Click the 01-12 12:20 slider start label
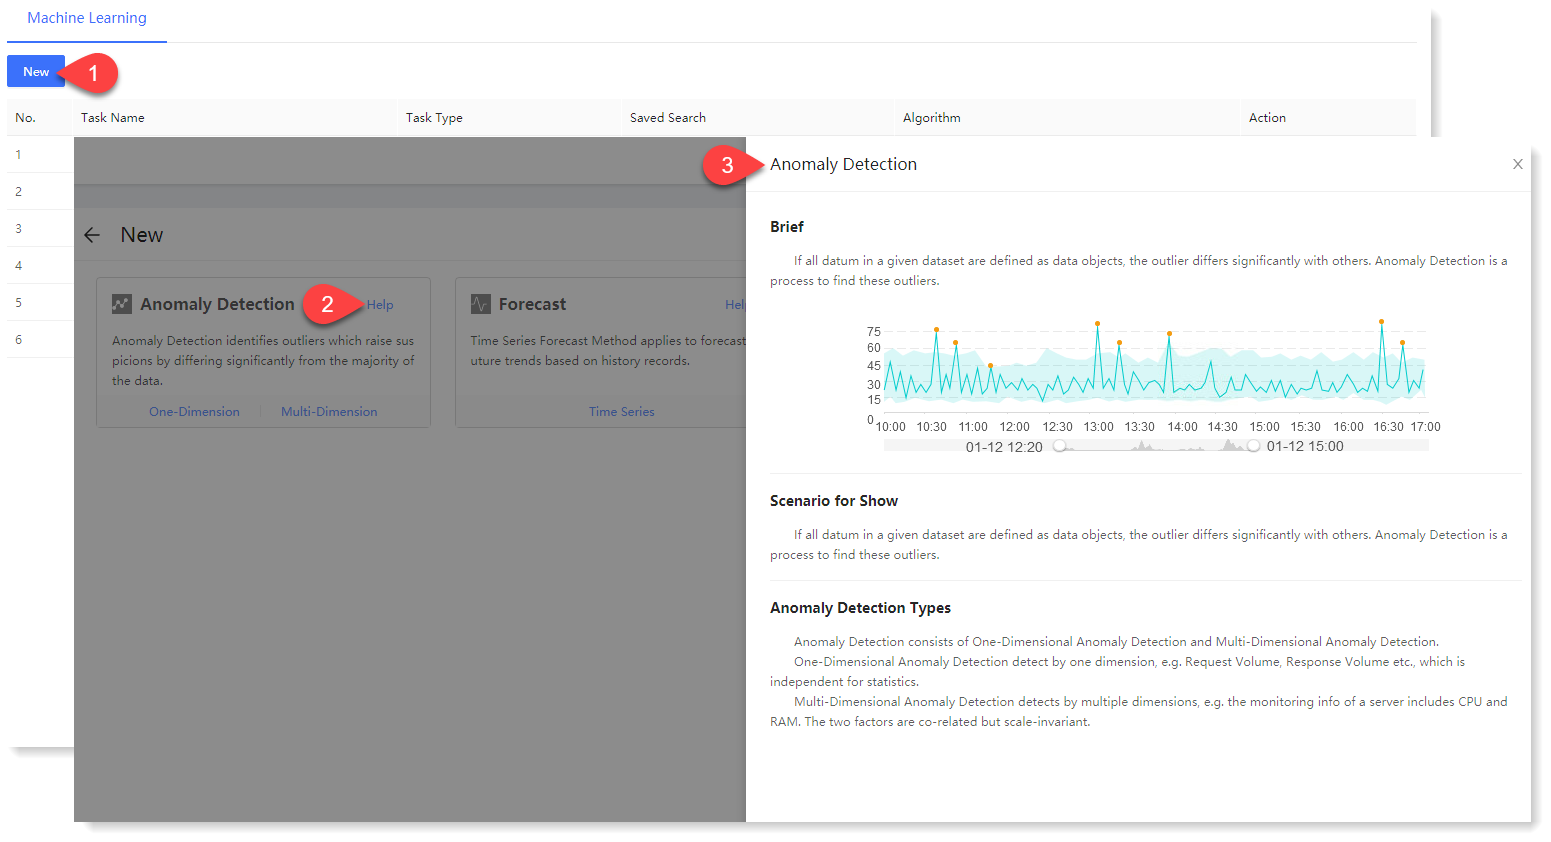The image size is (1551, 842). [1004, 447]
